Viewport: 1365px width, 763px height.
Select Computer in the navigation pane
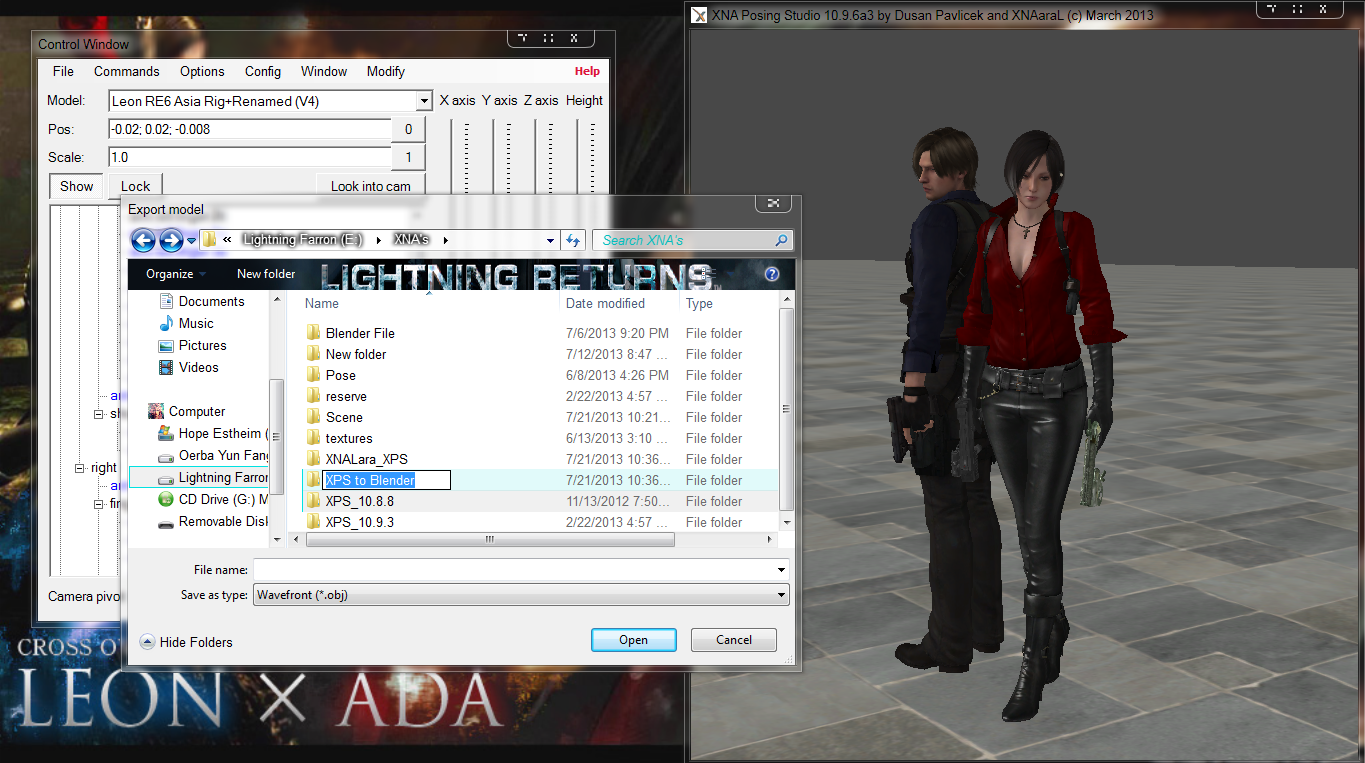[187, 411]
